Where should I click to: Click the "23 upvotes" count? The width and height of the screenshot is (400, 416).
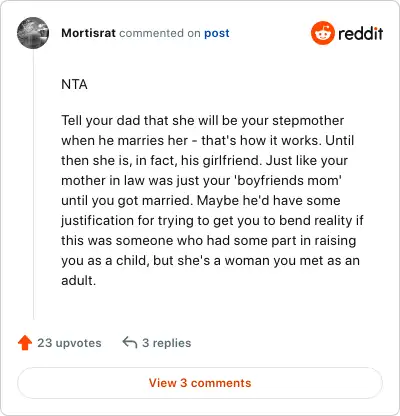point(69,343)
